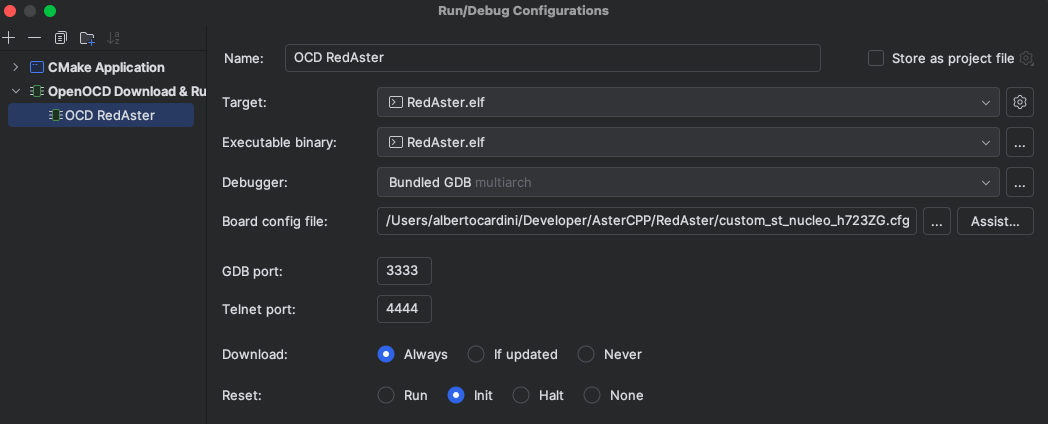Click the sort alphabetically icon

tap(113, 38)
